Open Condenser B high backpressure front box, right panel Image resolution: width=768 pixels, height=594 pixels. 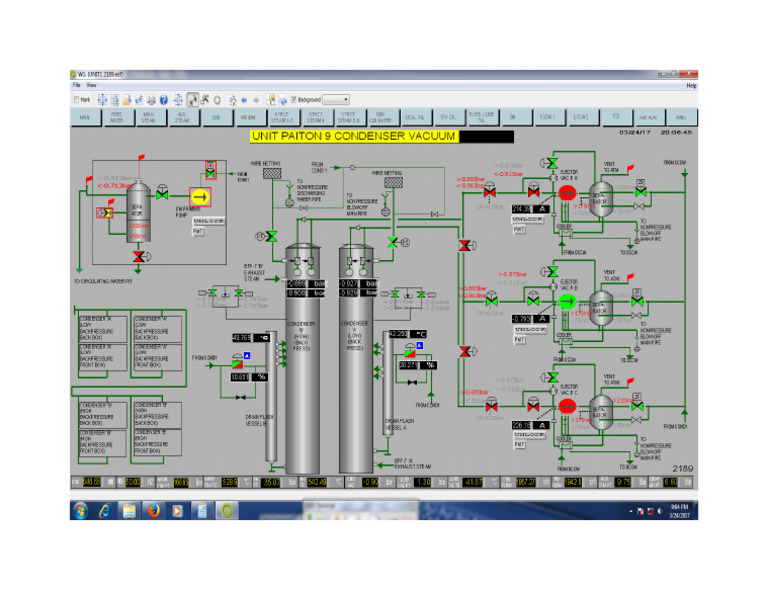(x=157, y=443)
